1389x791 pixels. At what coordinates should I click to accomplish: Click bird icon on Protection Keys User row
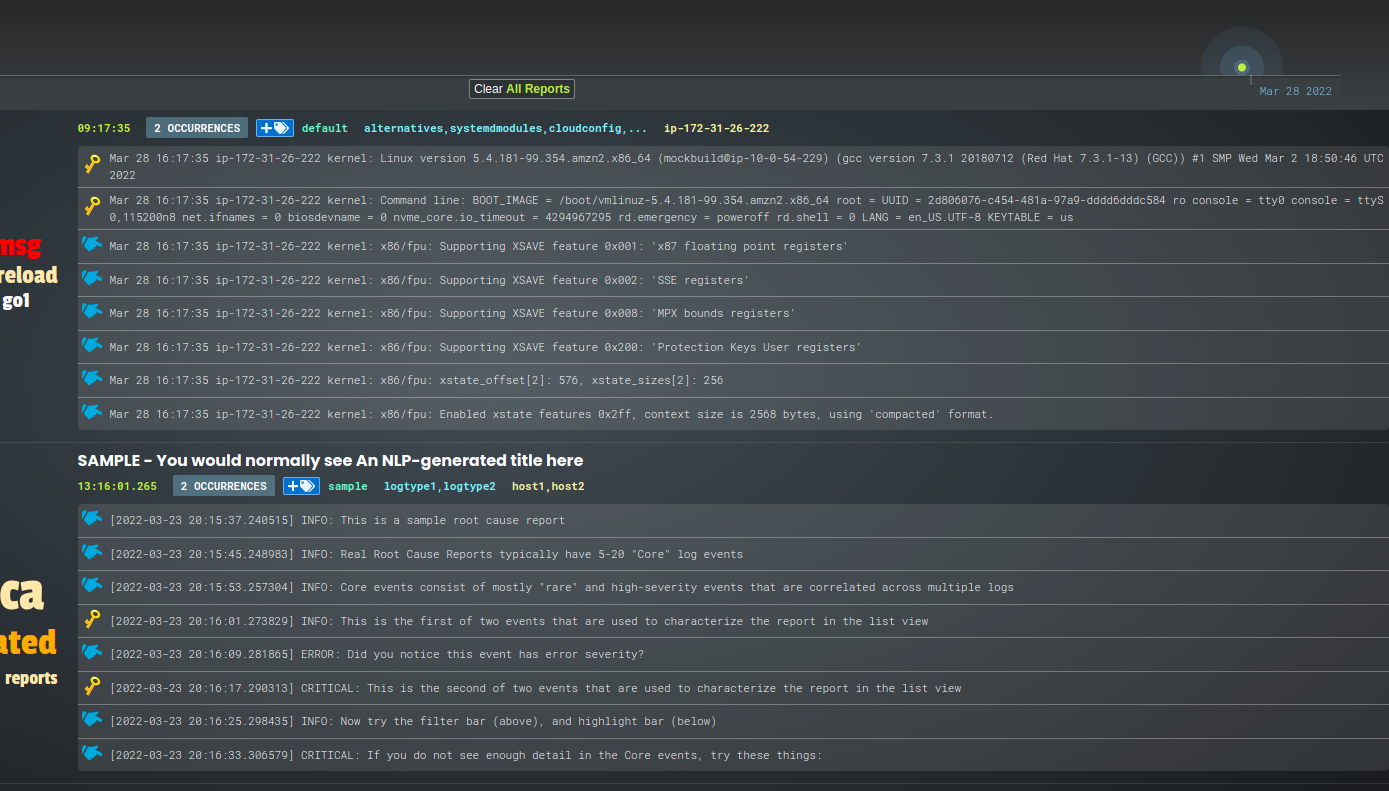92,346
